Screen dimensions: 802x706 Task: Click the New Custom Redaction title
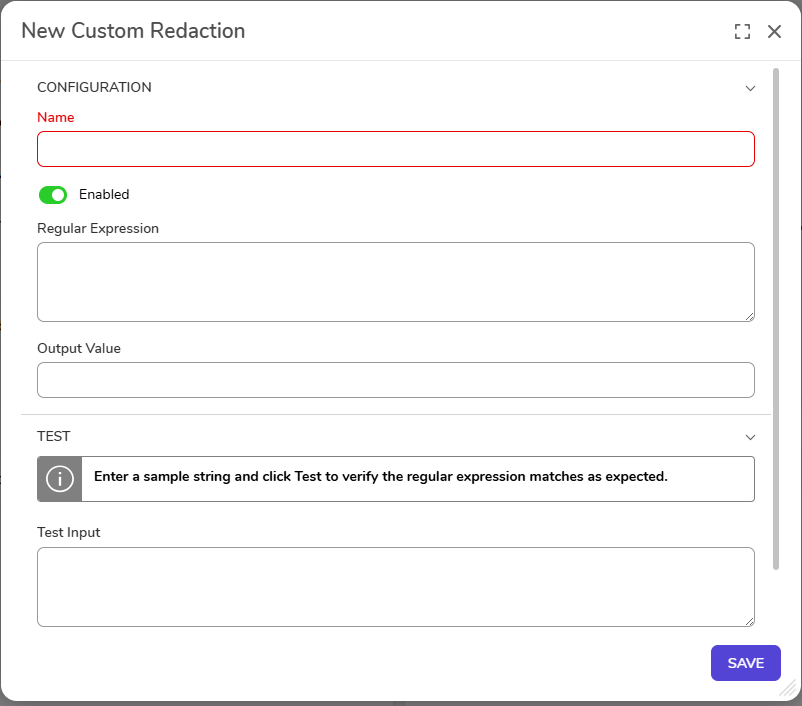coord(133,31)
